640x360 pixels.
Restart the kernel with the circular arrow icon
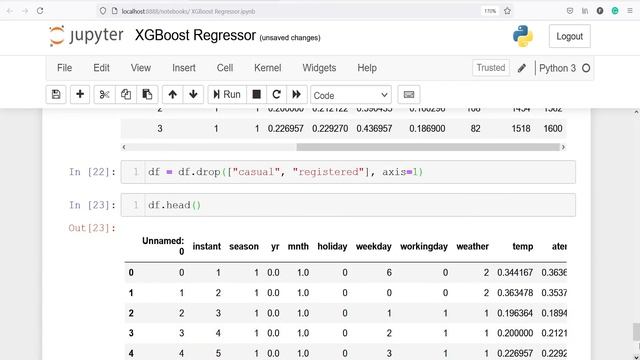tap(276, 95)
